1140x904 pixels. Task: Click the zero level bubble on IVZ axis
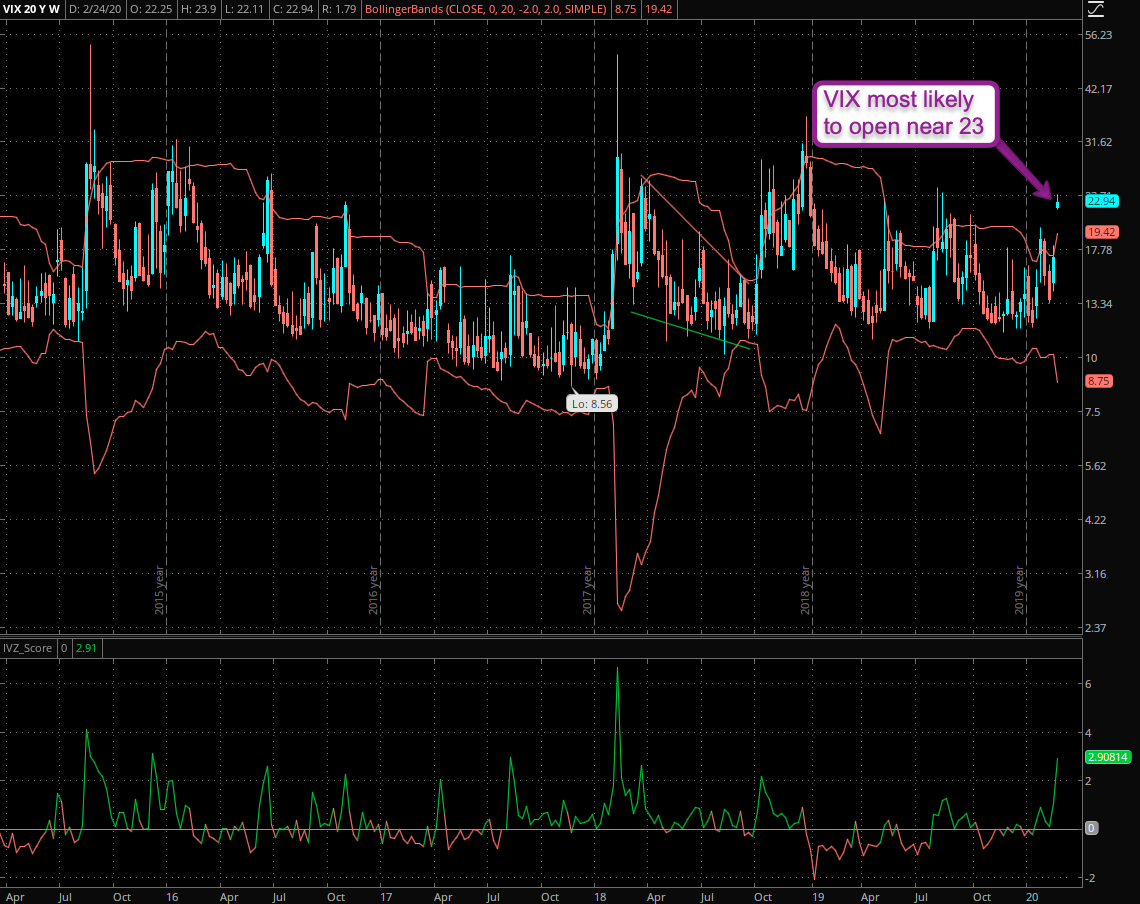click(1092, 828)
